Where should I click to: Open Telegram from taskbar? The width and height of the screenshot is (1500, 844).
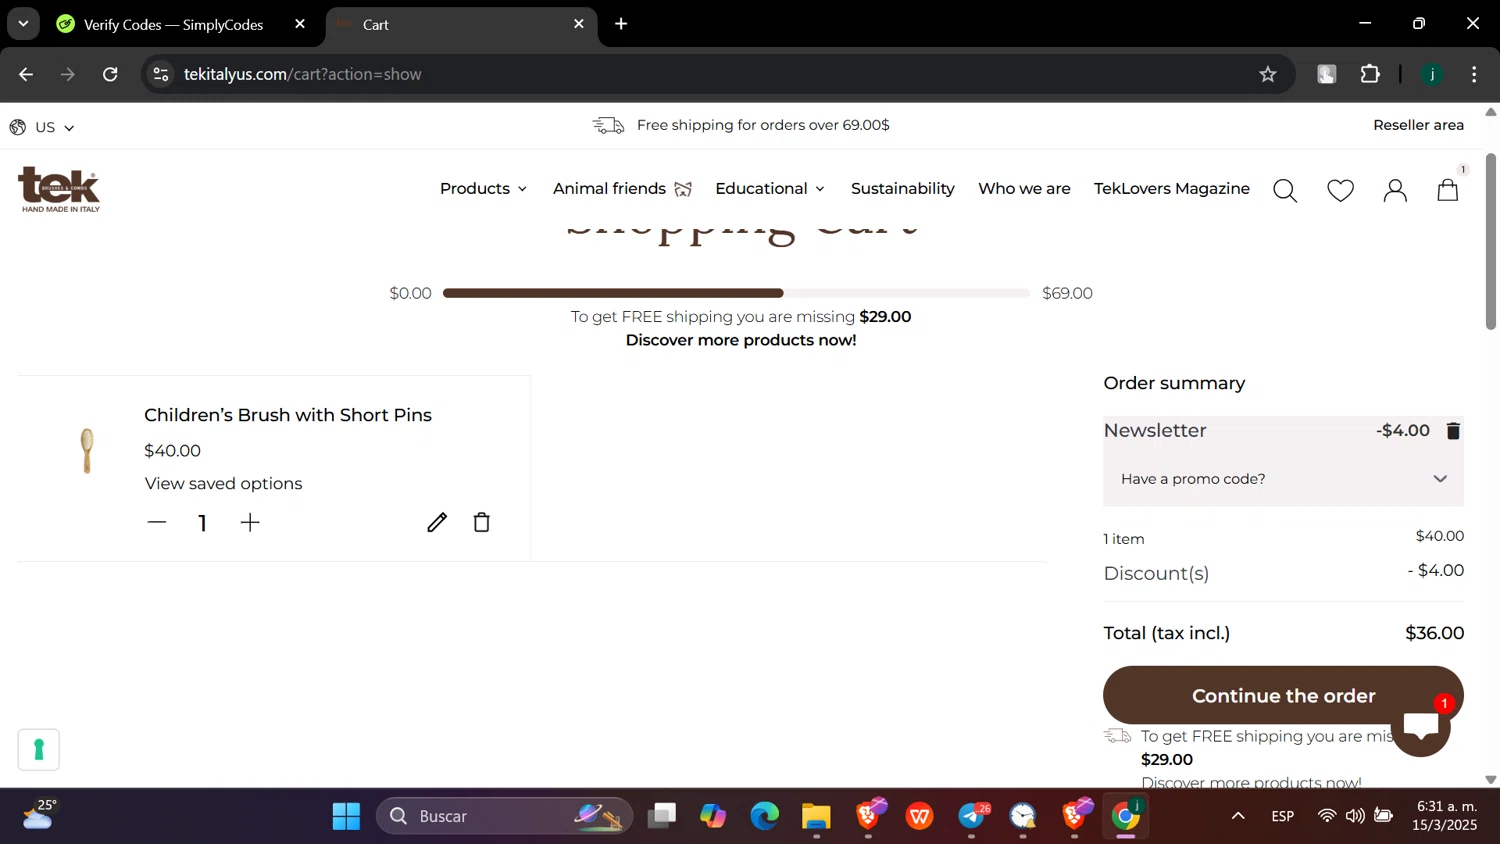pos(972,816)
